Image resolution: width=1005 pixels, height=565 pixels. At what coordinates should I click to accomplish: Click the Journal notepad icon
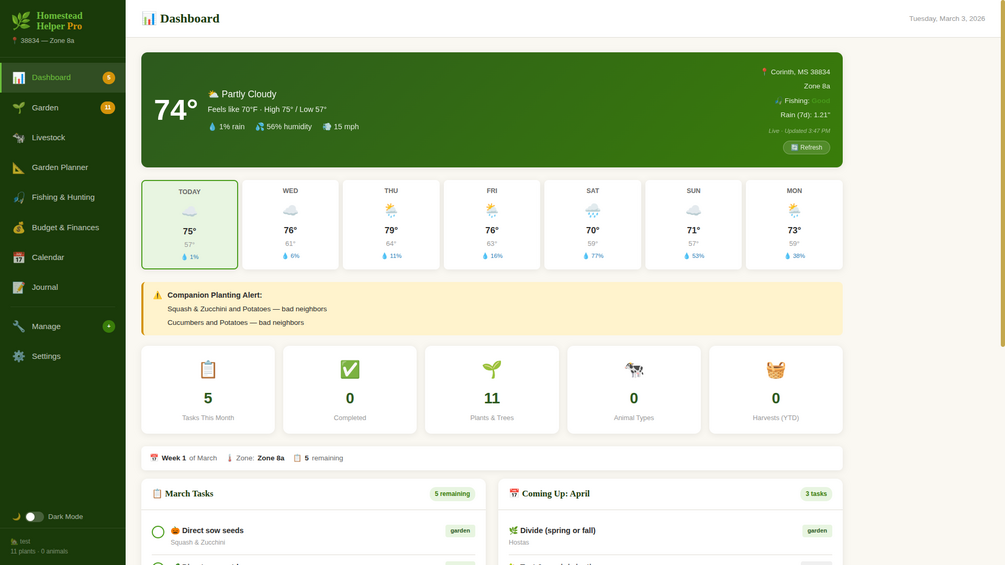[19, 288]
